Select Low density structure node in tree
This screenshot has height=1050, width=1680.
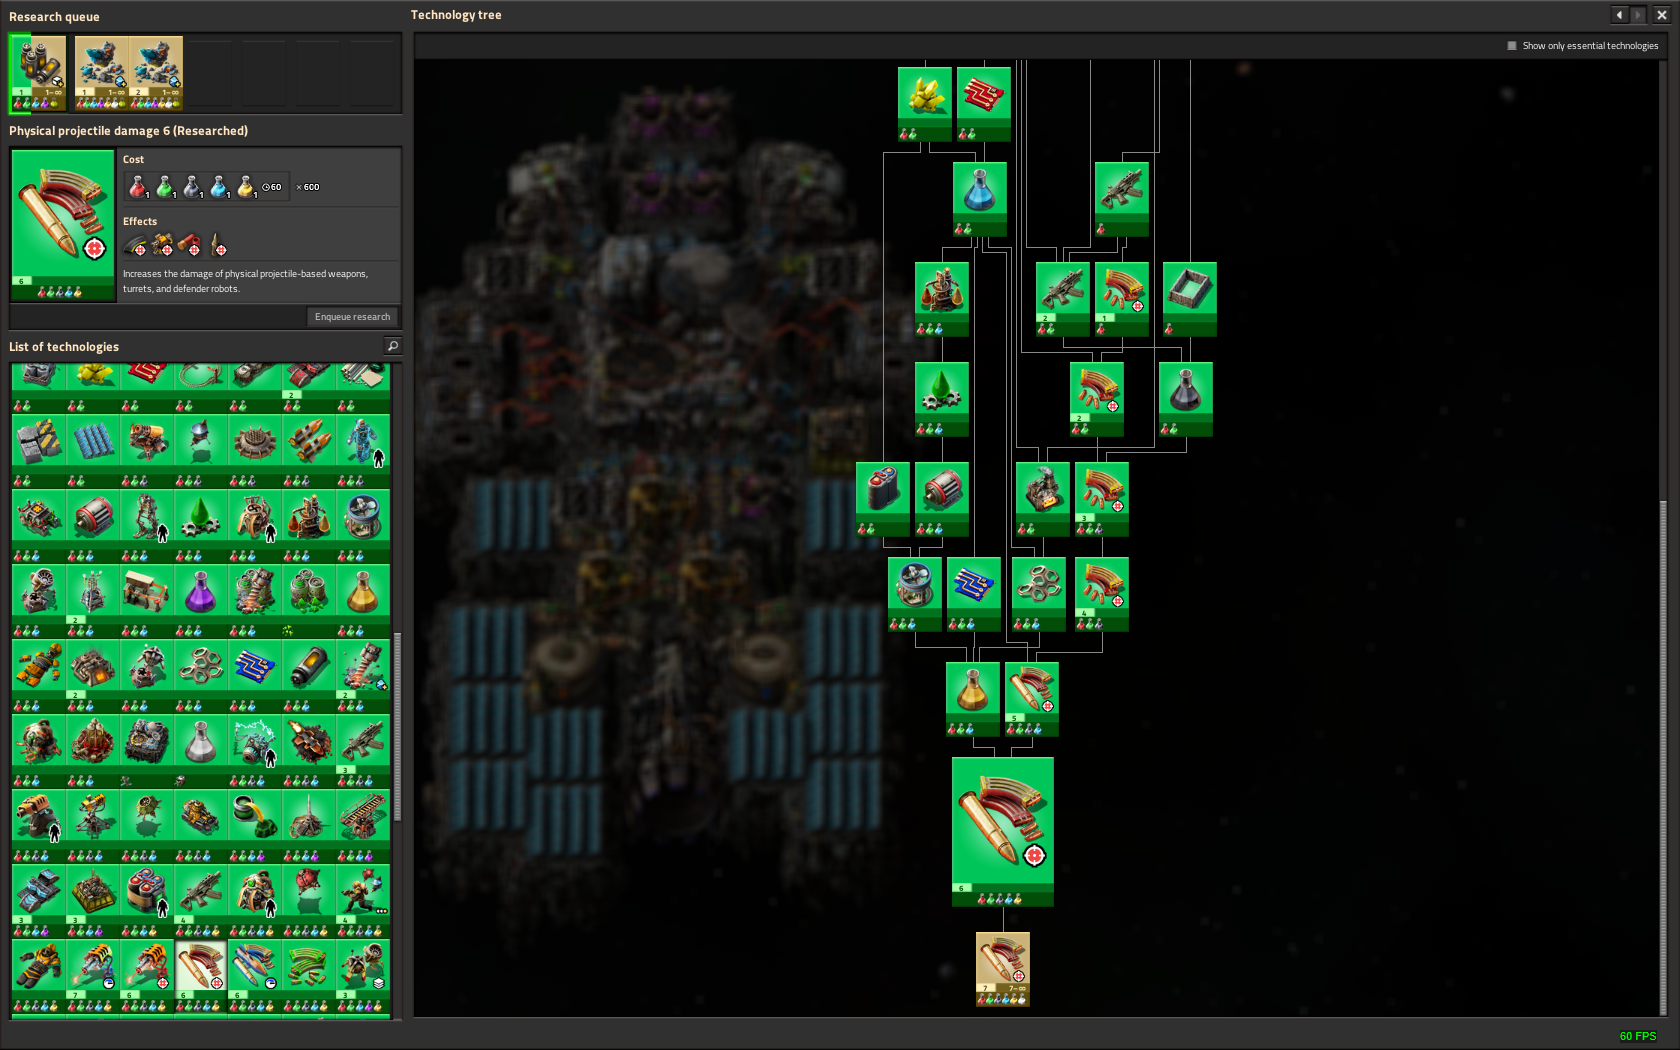(1039, 594)
